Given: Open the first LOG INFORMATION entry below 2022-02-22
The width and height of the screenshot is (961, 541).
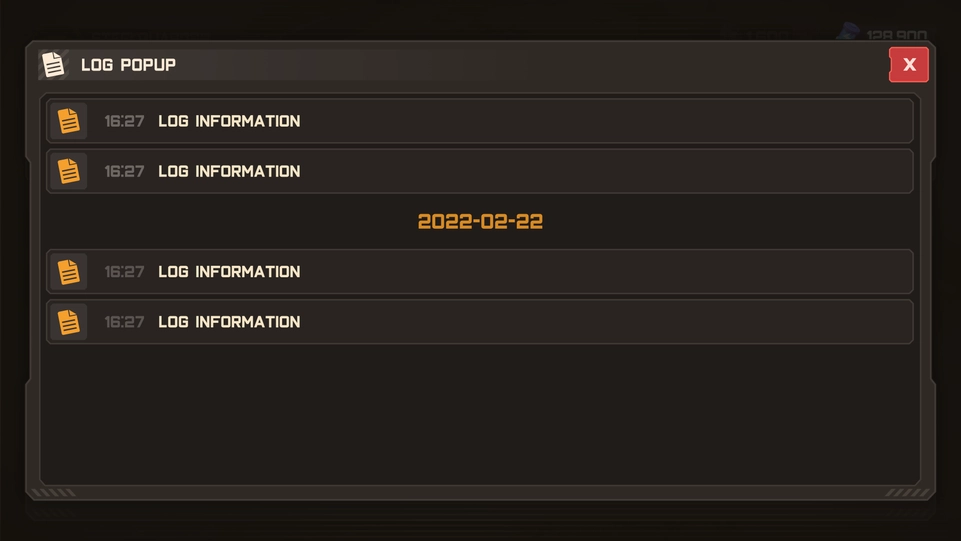Looking at the screenshot, I should coord(480,271).
